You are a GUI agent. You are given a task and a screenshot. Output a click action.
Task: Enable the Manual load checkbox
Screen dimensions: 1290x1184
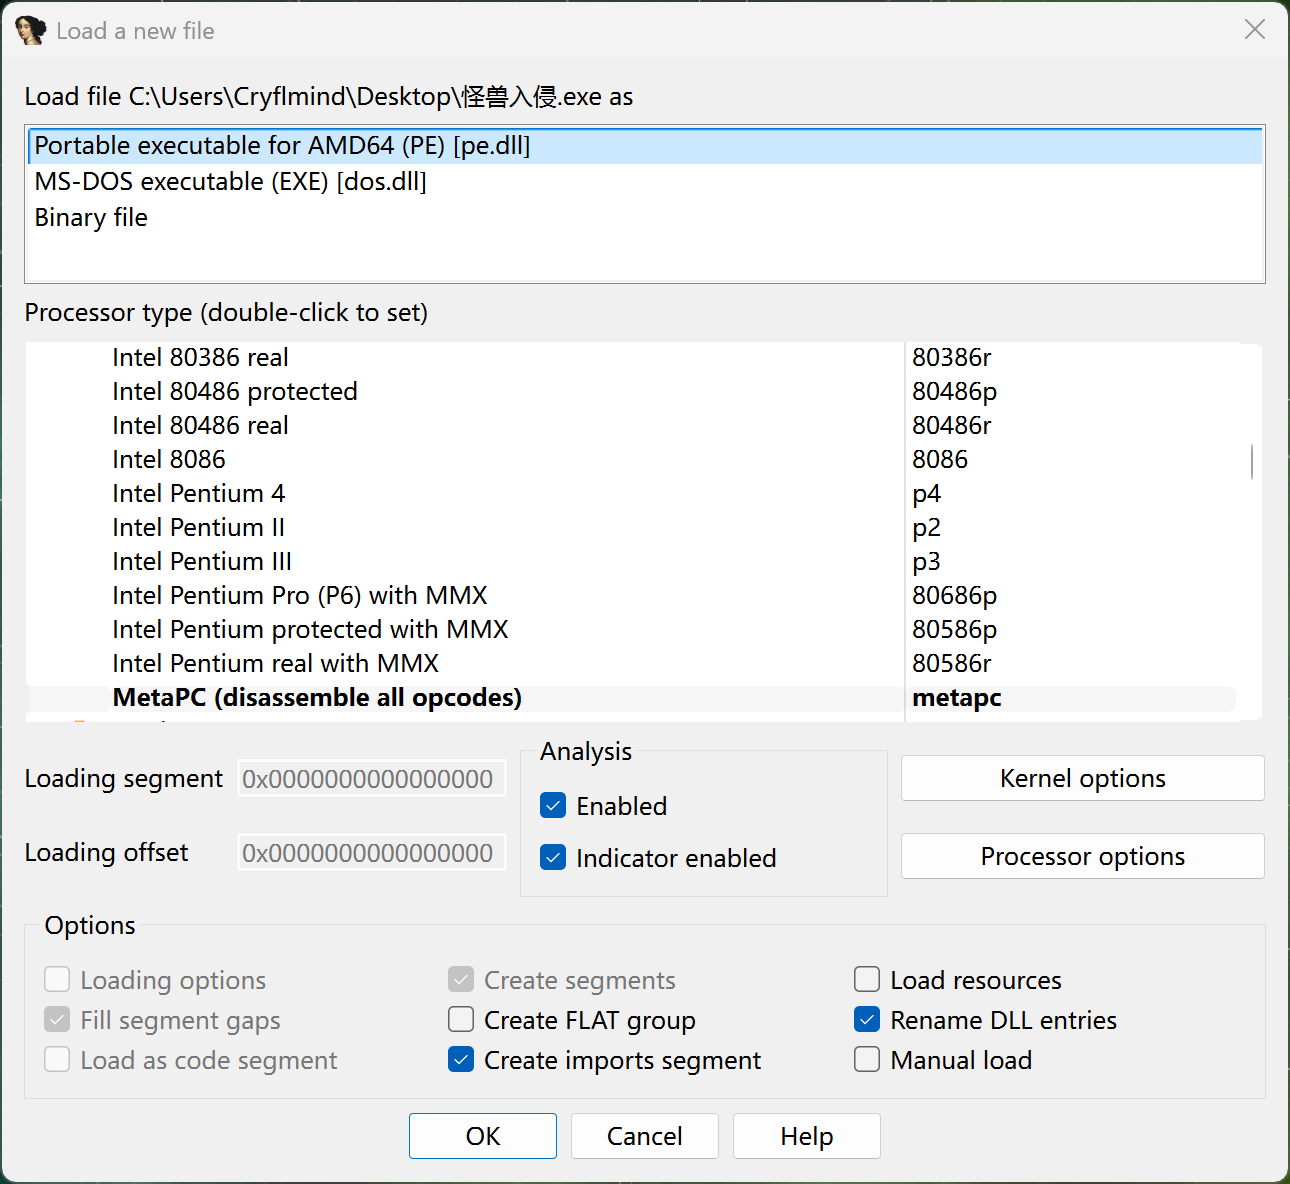pos(867,1060)
